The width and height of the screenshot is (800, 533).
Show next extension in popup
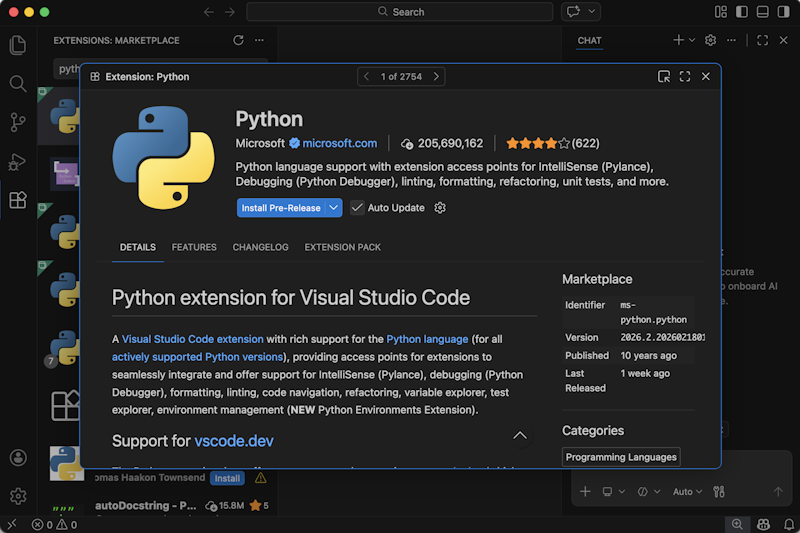pyautogui.click(x=436, y=77)
